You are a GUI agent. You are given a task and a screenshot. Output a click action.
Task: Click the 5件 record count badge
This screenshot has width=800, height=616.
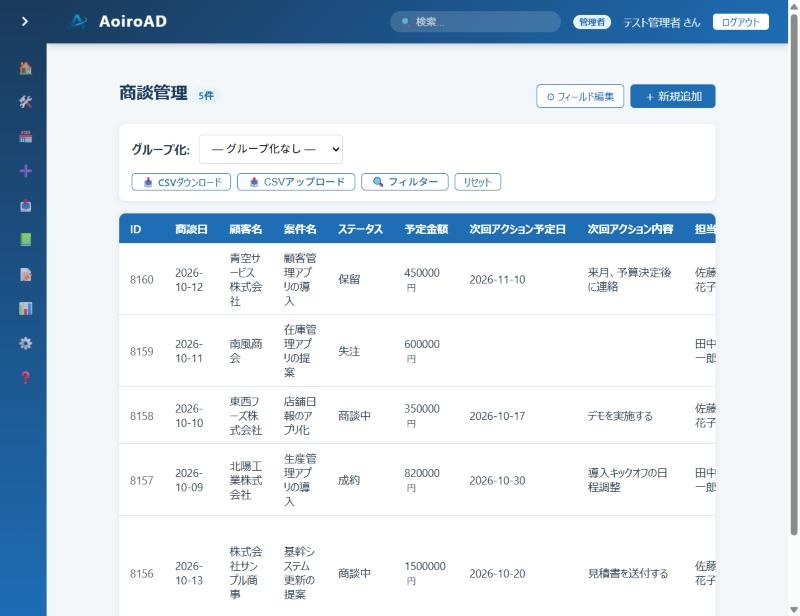coord(206,95)
